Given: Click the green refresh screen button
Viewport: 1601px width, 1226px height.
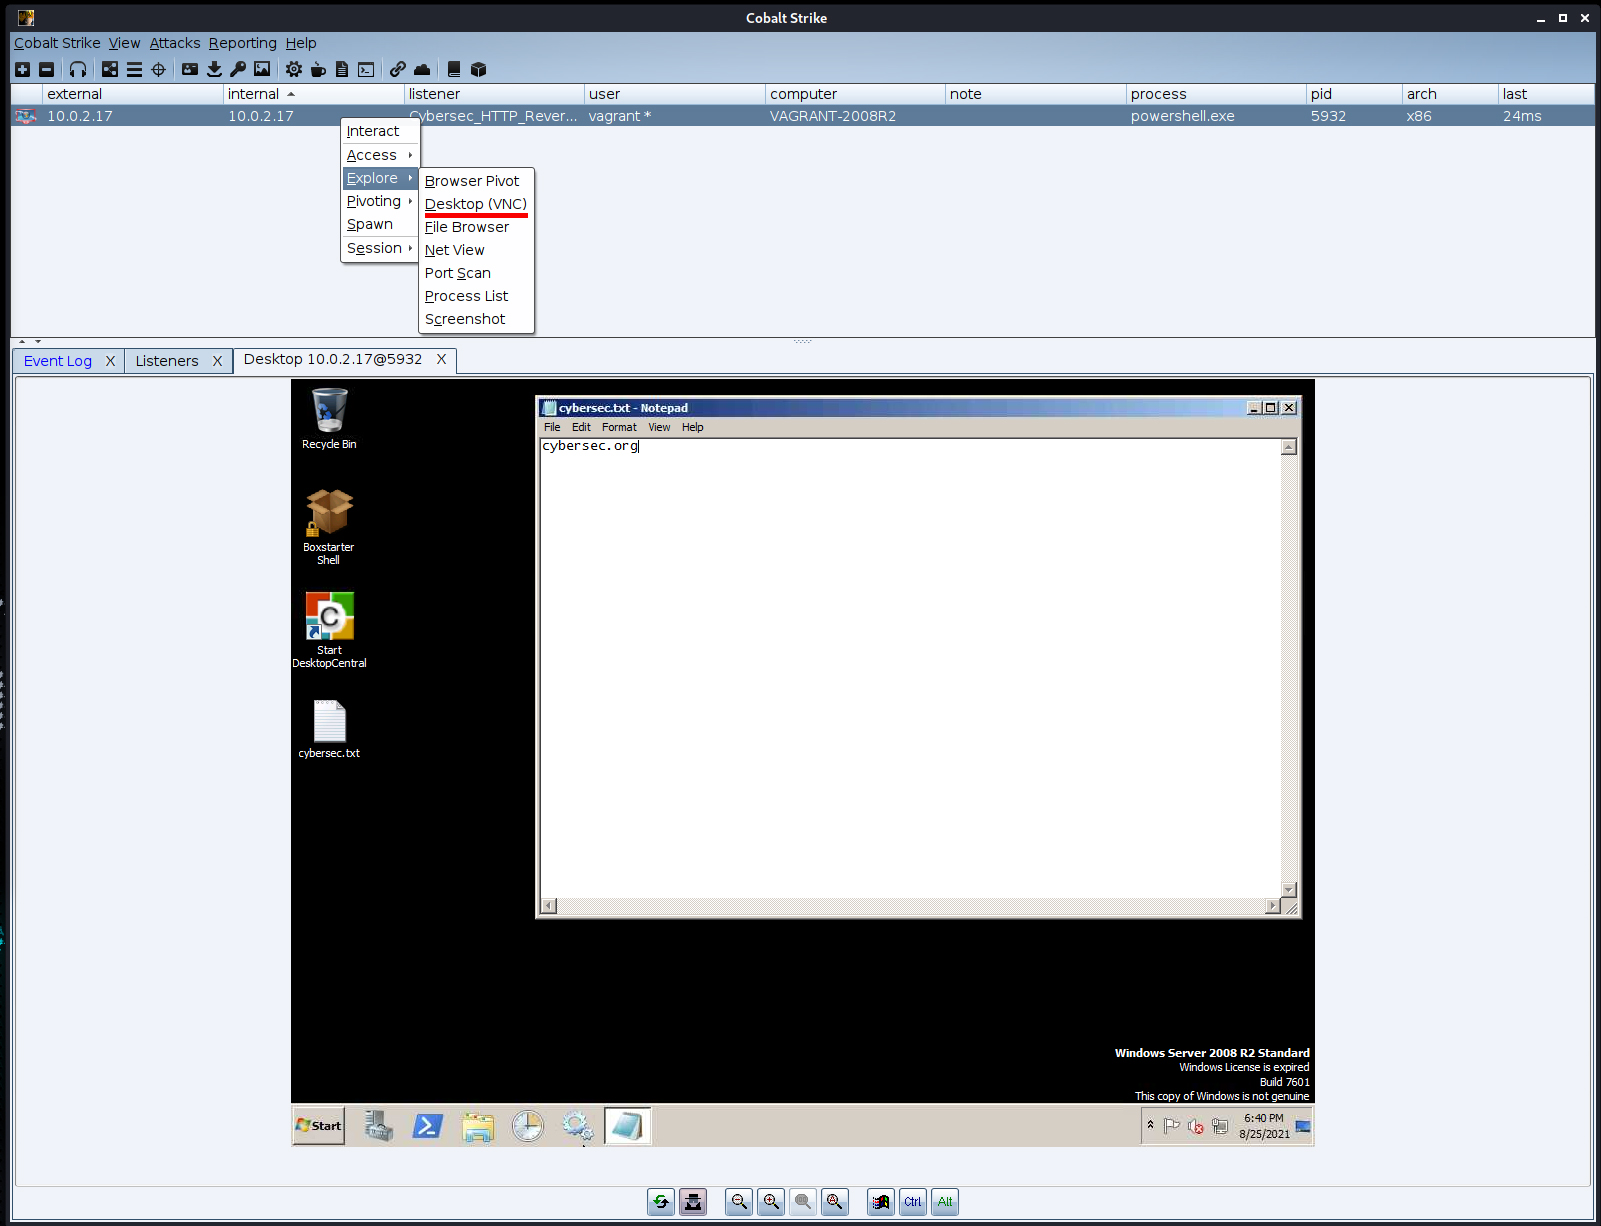Looking at the screenshot, I should (661, 1202).
